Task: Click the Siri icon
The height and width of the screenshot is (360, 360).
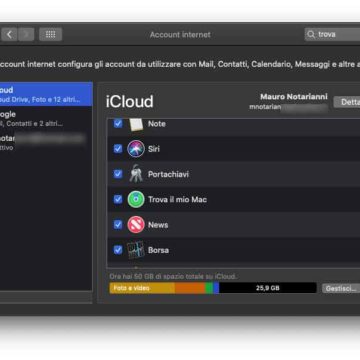Action: click(x=136, y=149)
